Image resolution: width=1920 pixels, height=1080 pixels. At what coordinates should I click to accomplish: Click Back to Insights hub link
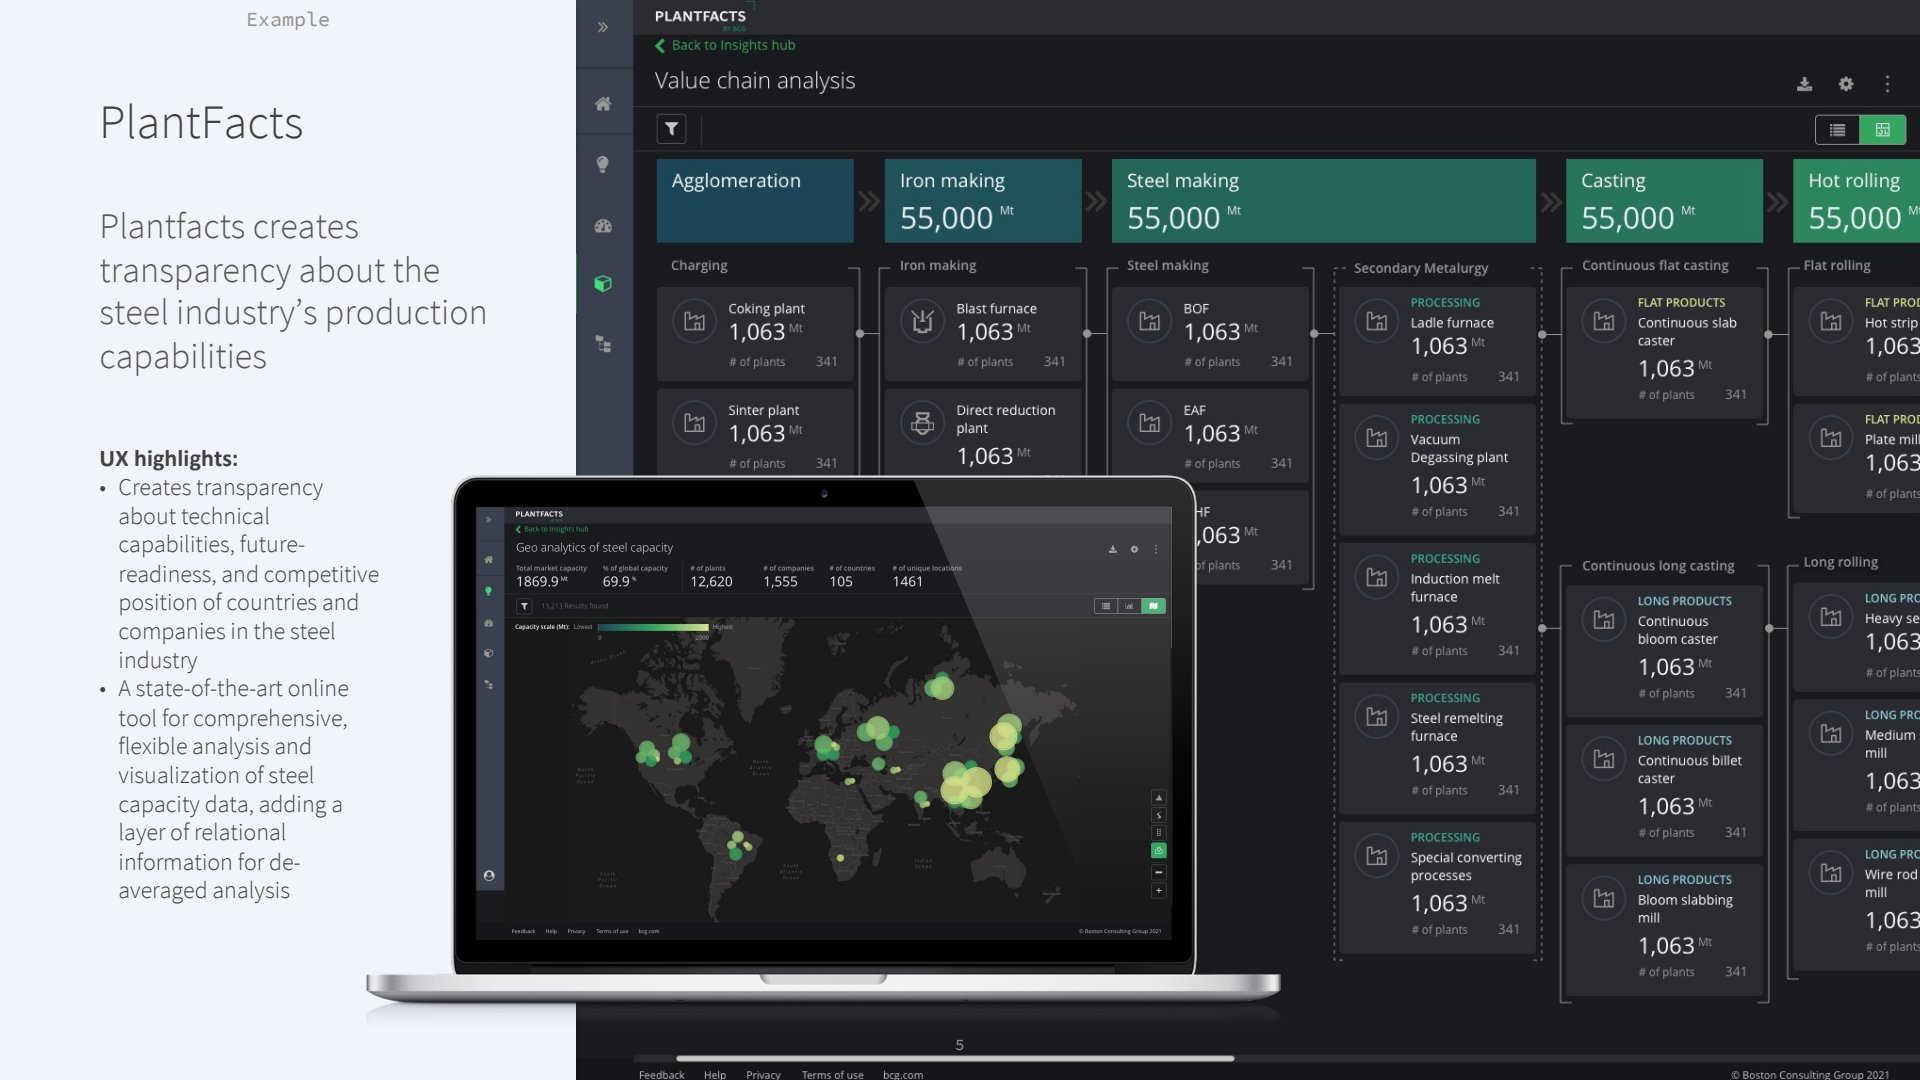click(725, 45)
